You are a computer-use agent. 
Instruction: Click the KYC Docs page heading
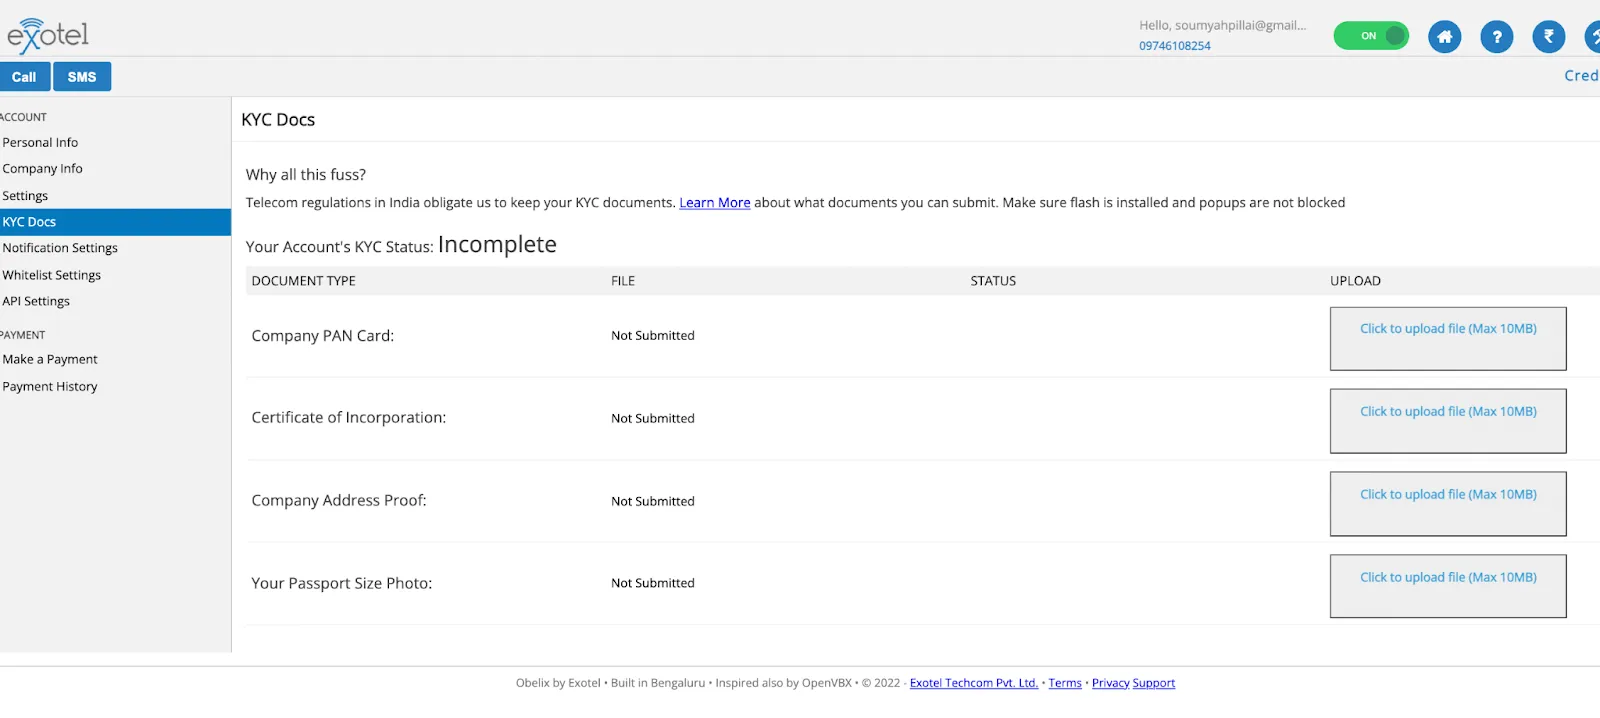(x=278, y=120)
